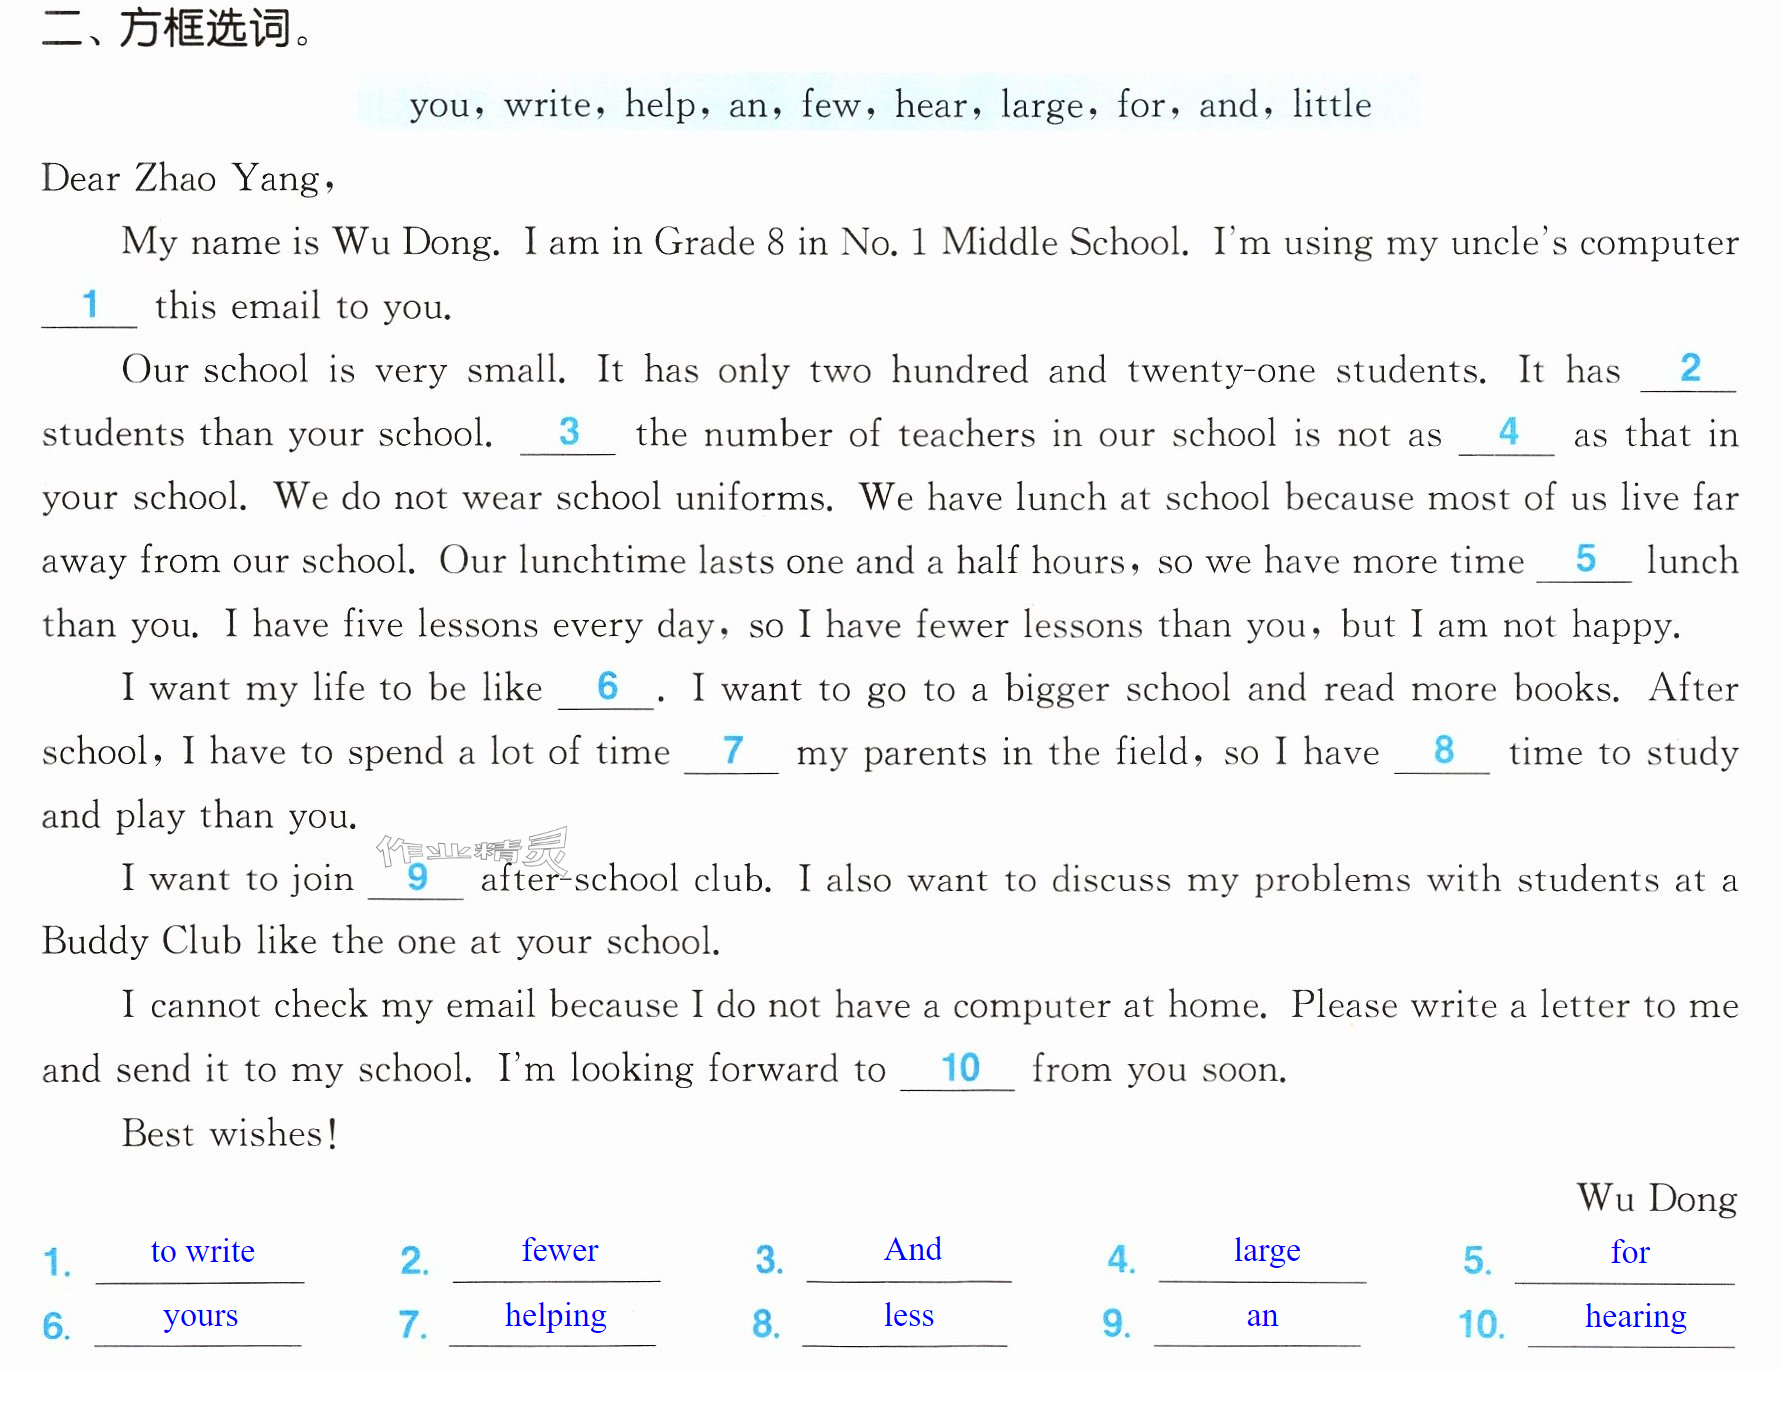Click blank number 1 before 'this email'

click(89, 306)
